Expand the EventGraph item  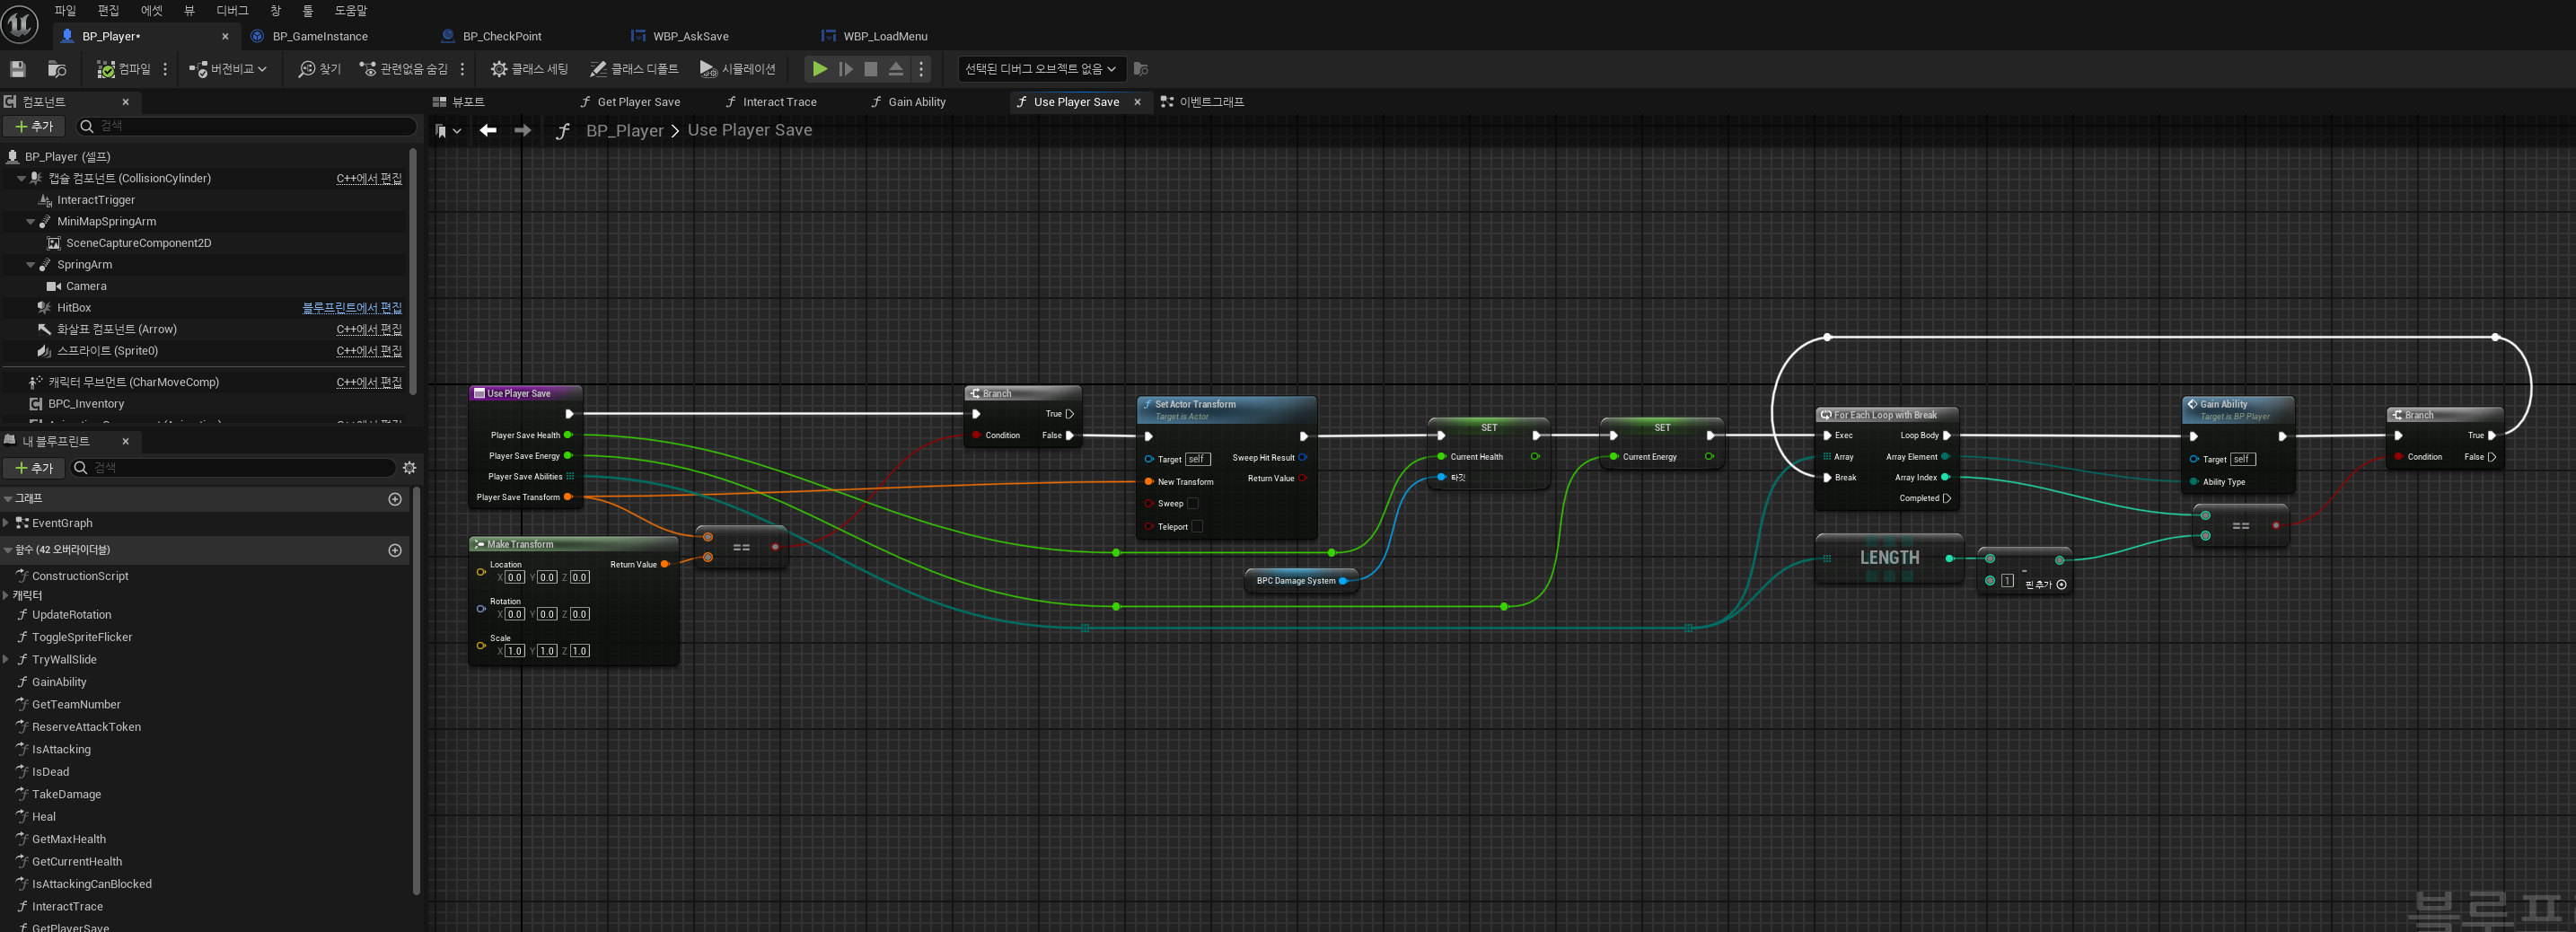(6, 523)
